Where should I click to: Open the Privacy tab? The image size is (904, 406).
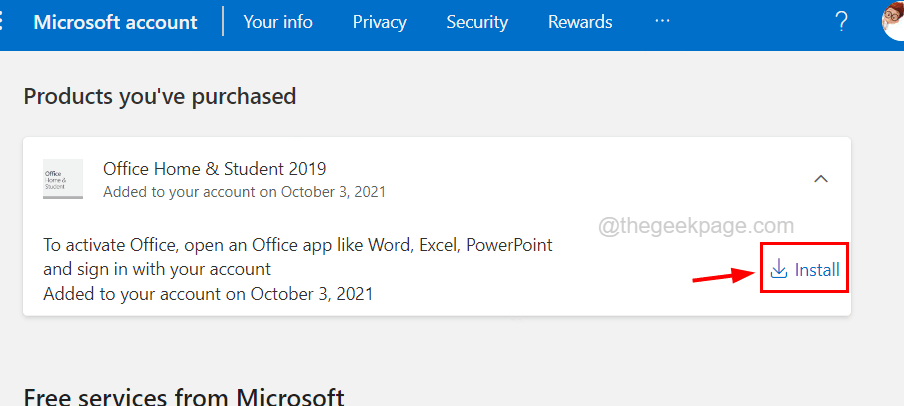point(380,22)
